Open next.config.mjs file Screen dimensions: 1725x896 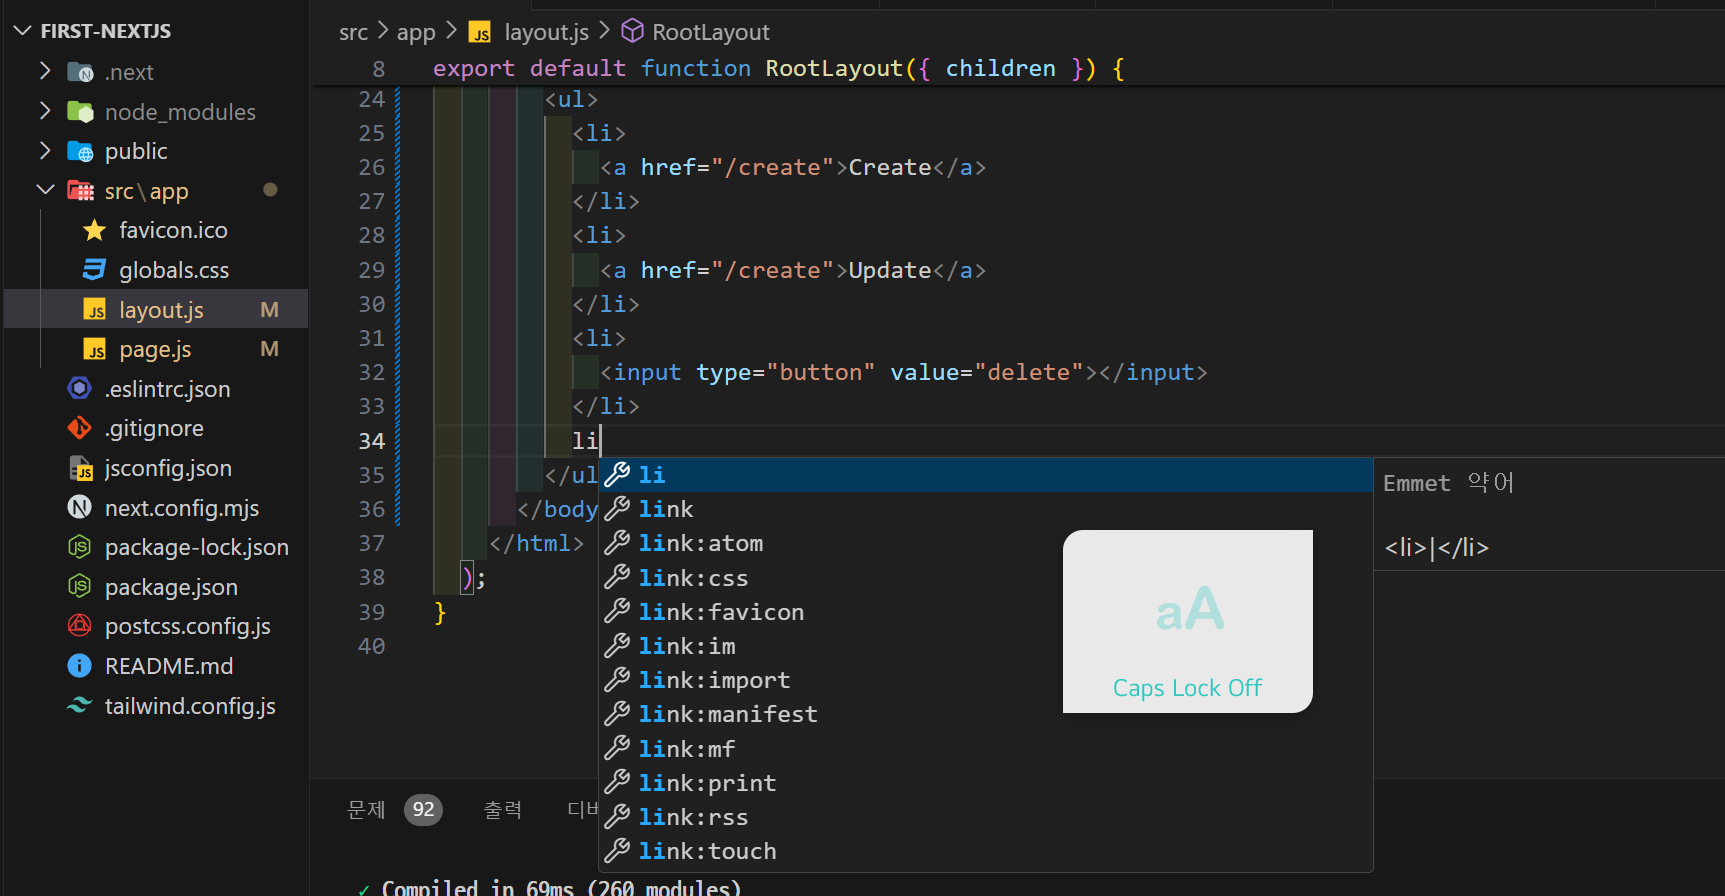click(182, 508)
